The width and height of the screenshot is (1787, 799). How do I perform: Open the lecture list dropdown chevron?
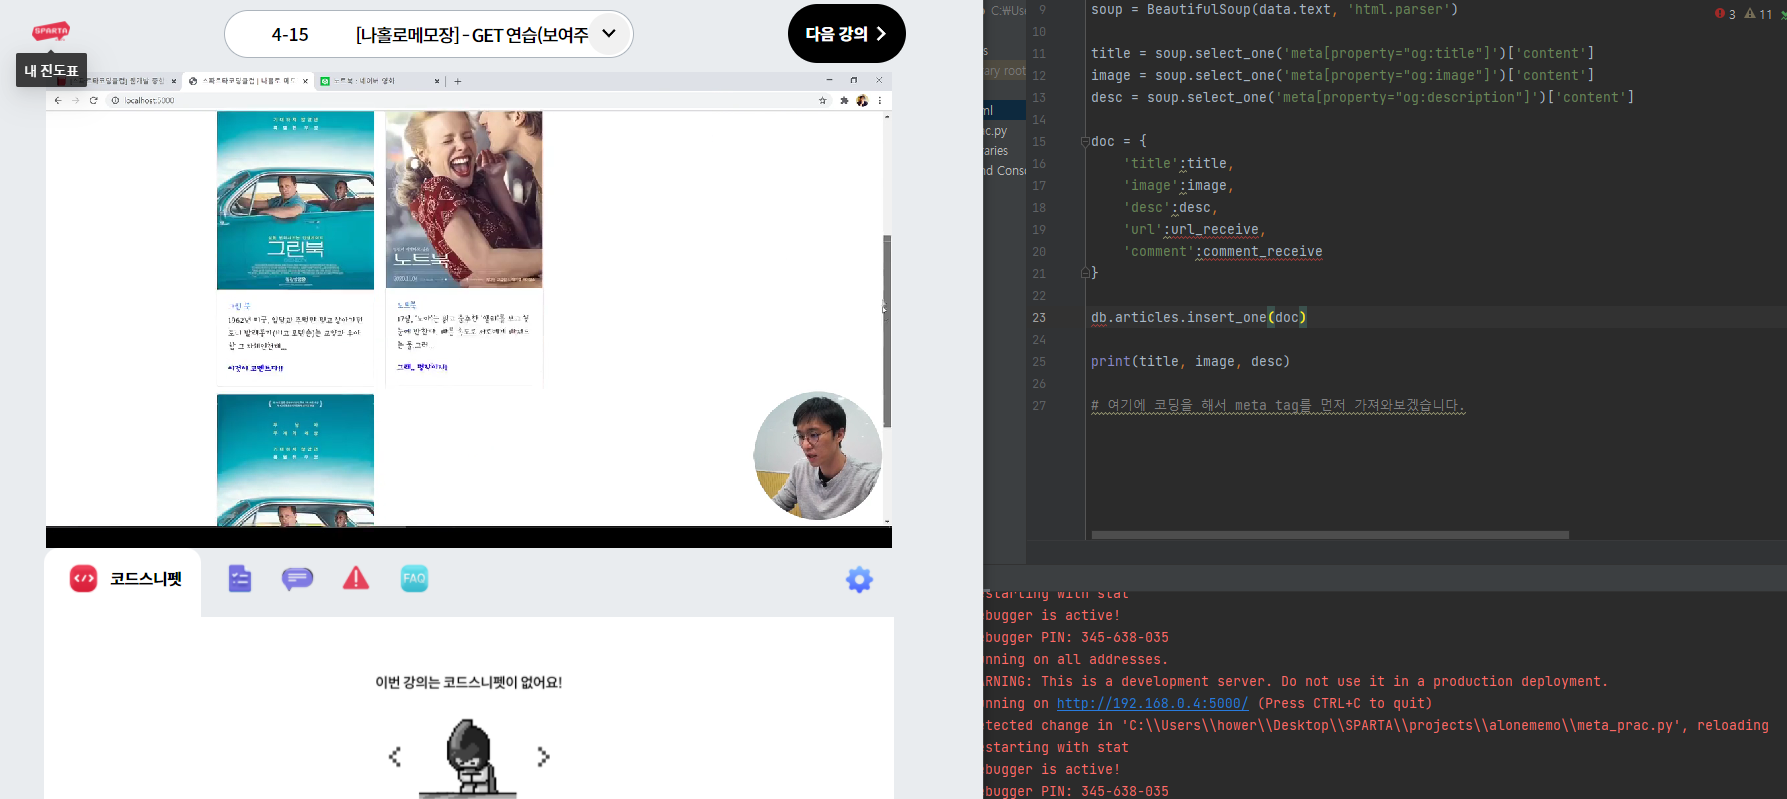pyautogui.click(x=609, y=34)
